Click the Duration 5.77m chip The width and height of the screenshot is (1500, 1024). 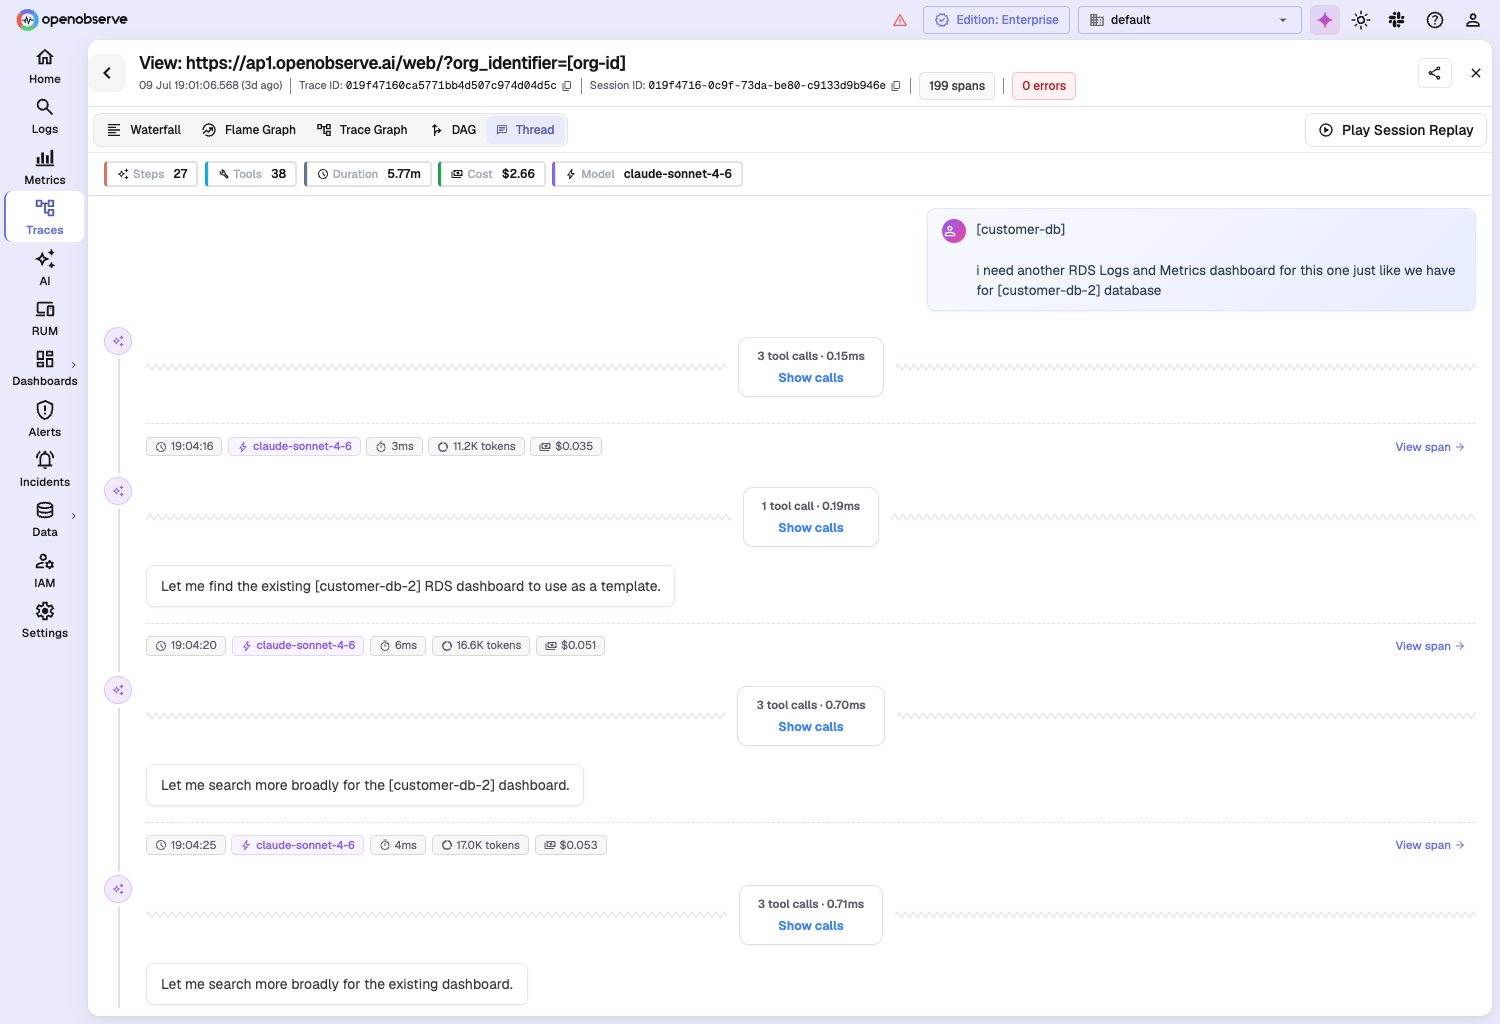click(368, 174)
